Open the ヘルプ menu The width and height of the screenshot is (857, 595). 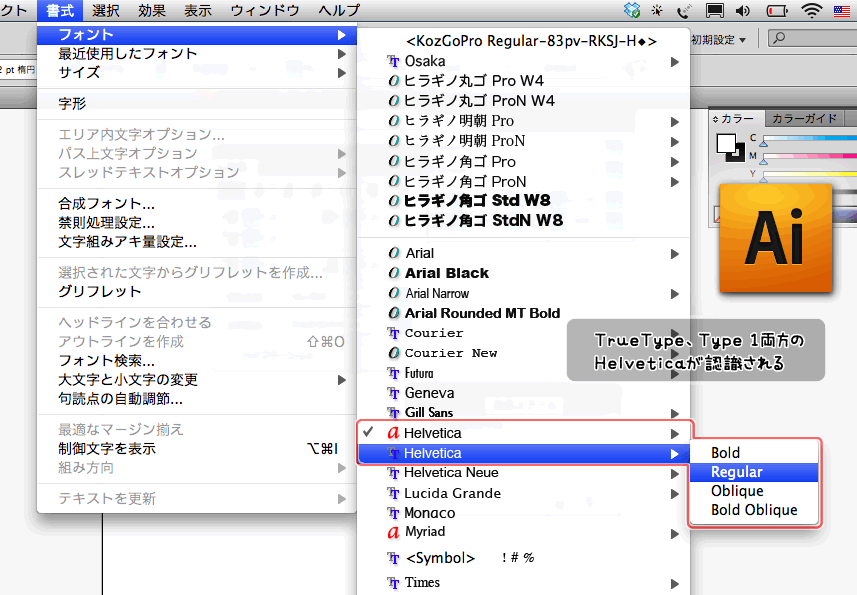[339, 10]
